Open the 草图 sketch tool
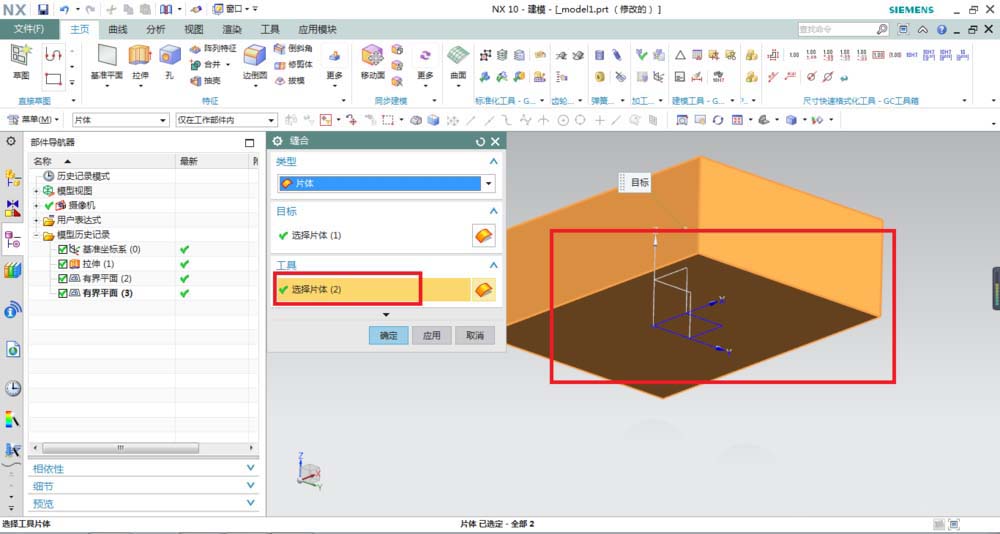Image resolution: width=1000 pixels, height=534 pixels. (21, 63)
